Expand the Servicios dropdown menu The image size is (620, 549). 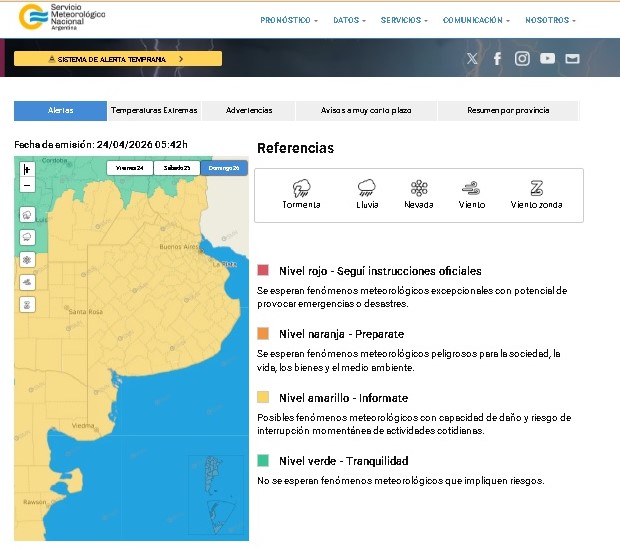[x=404, y=20]
